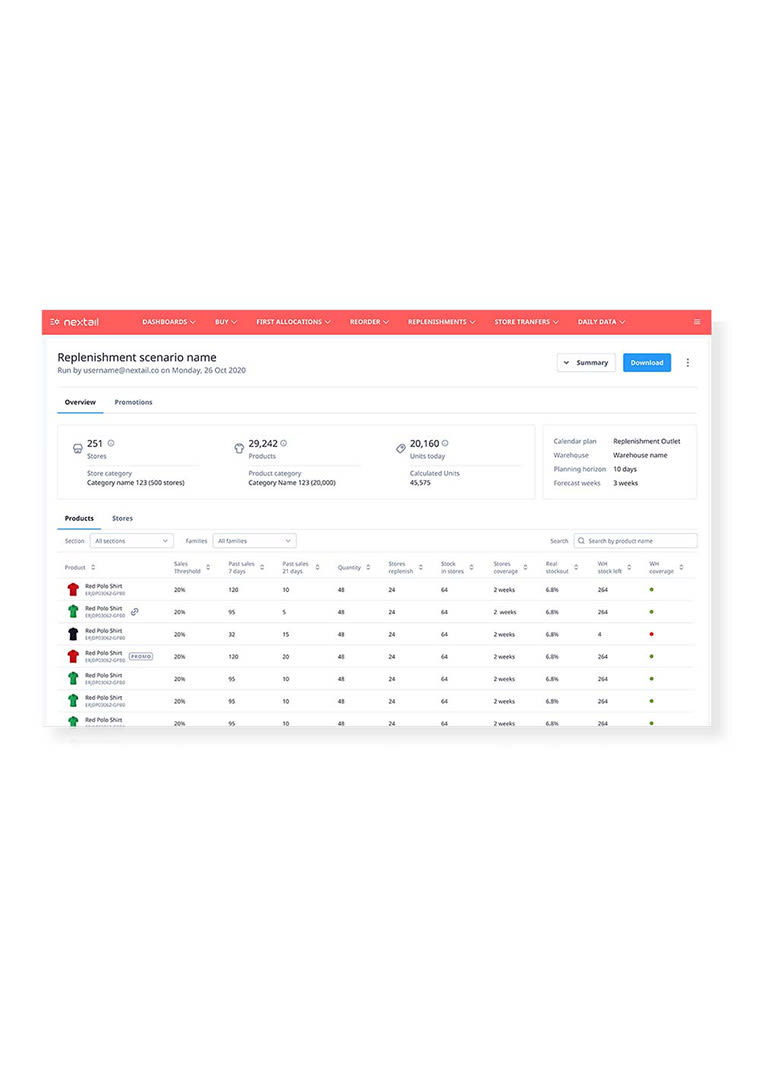Click the PROMO badge on the red polo shirt
Screen dimensions: 760x1080
tap(141, 657)
